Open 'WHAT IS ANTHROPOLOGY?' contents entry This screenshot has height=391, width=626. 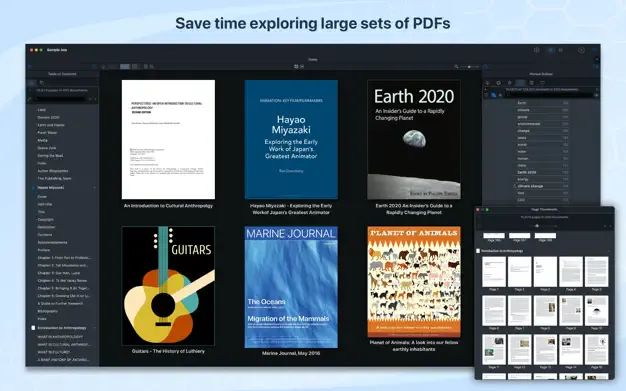60,337
